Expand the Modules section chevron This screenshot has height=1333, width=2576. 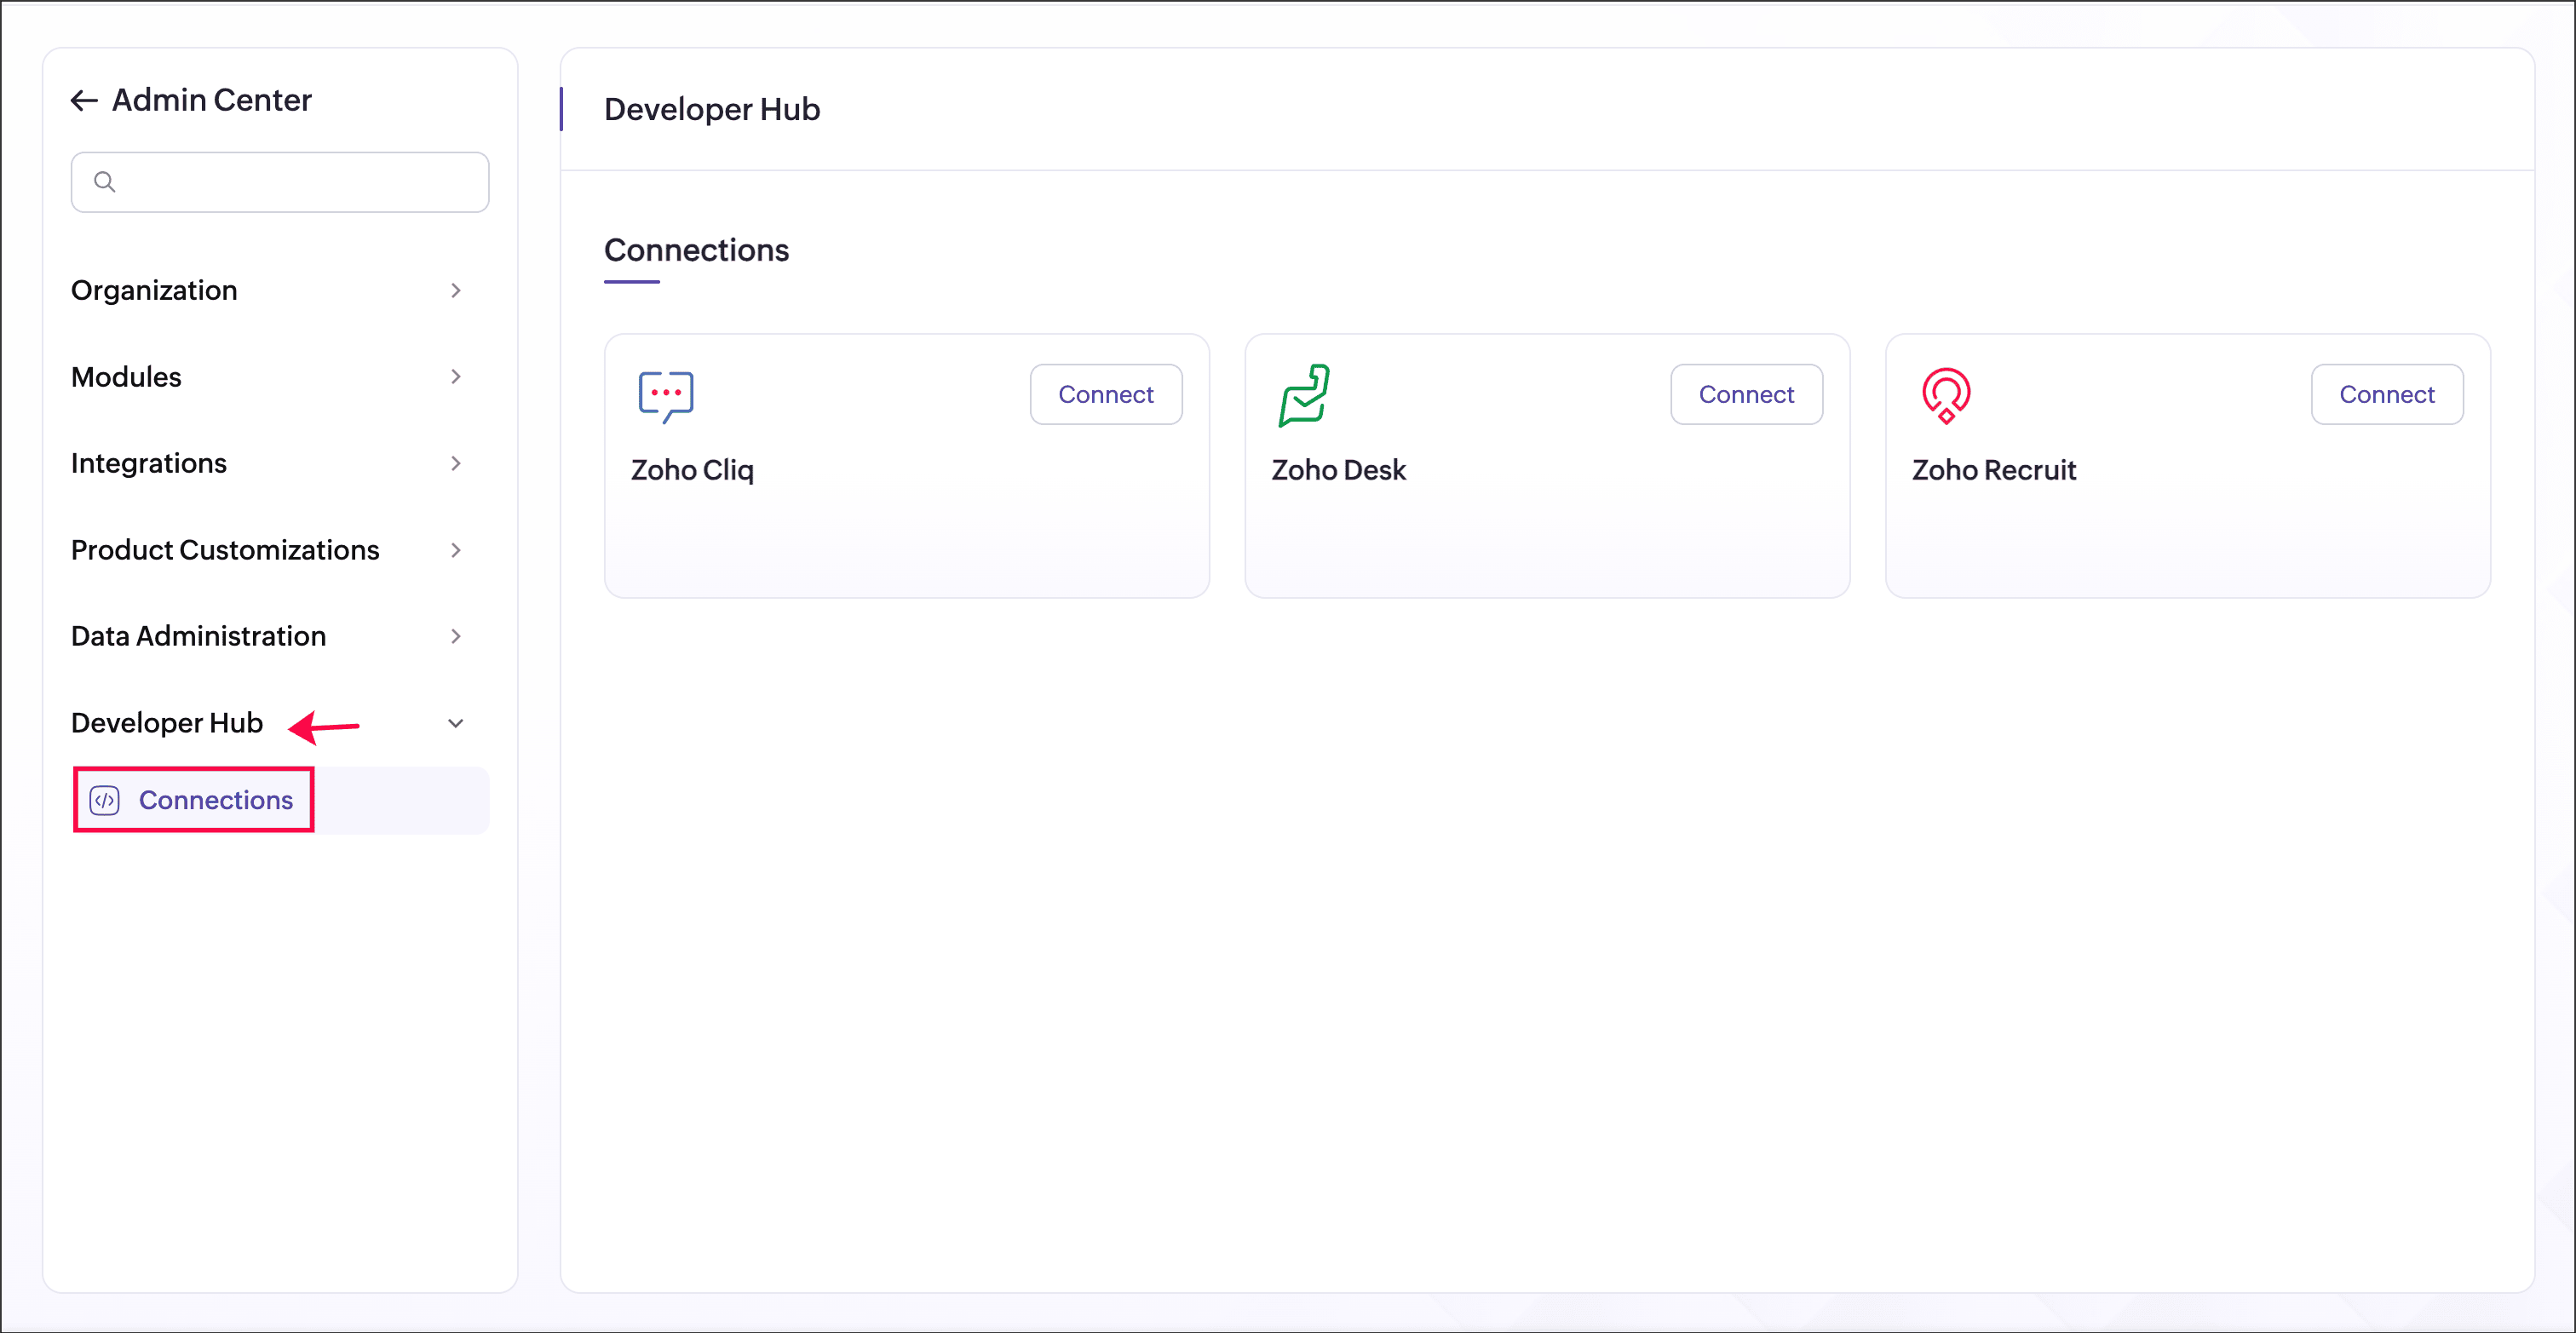(x=456, y=377)
